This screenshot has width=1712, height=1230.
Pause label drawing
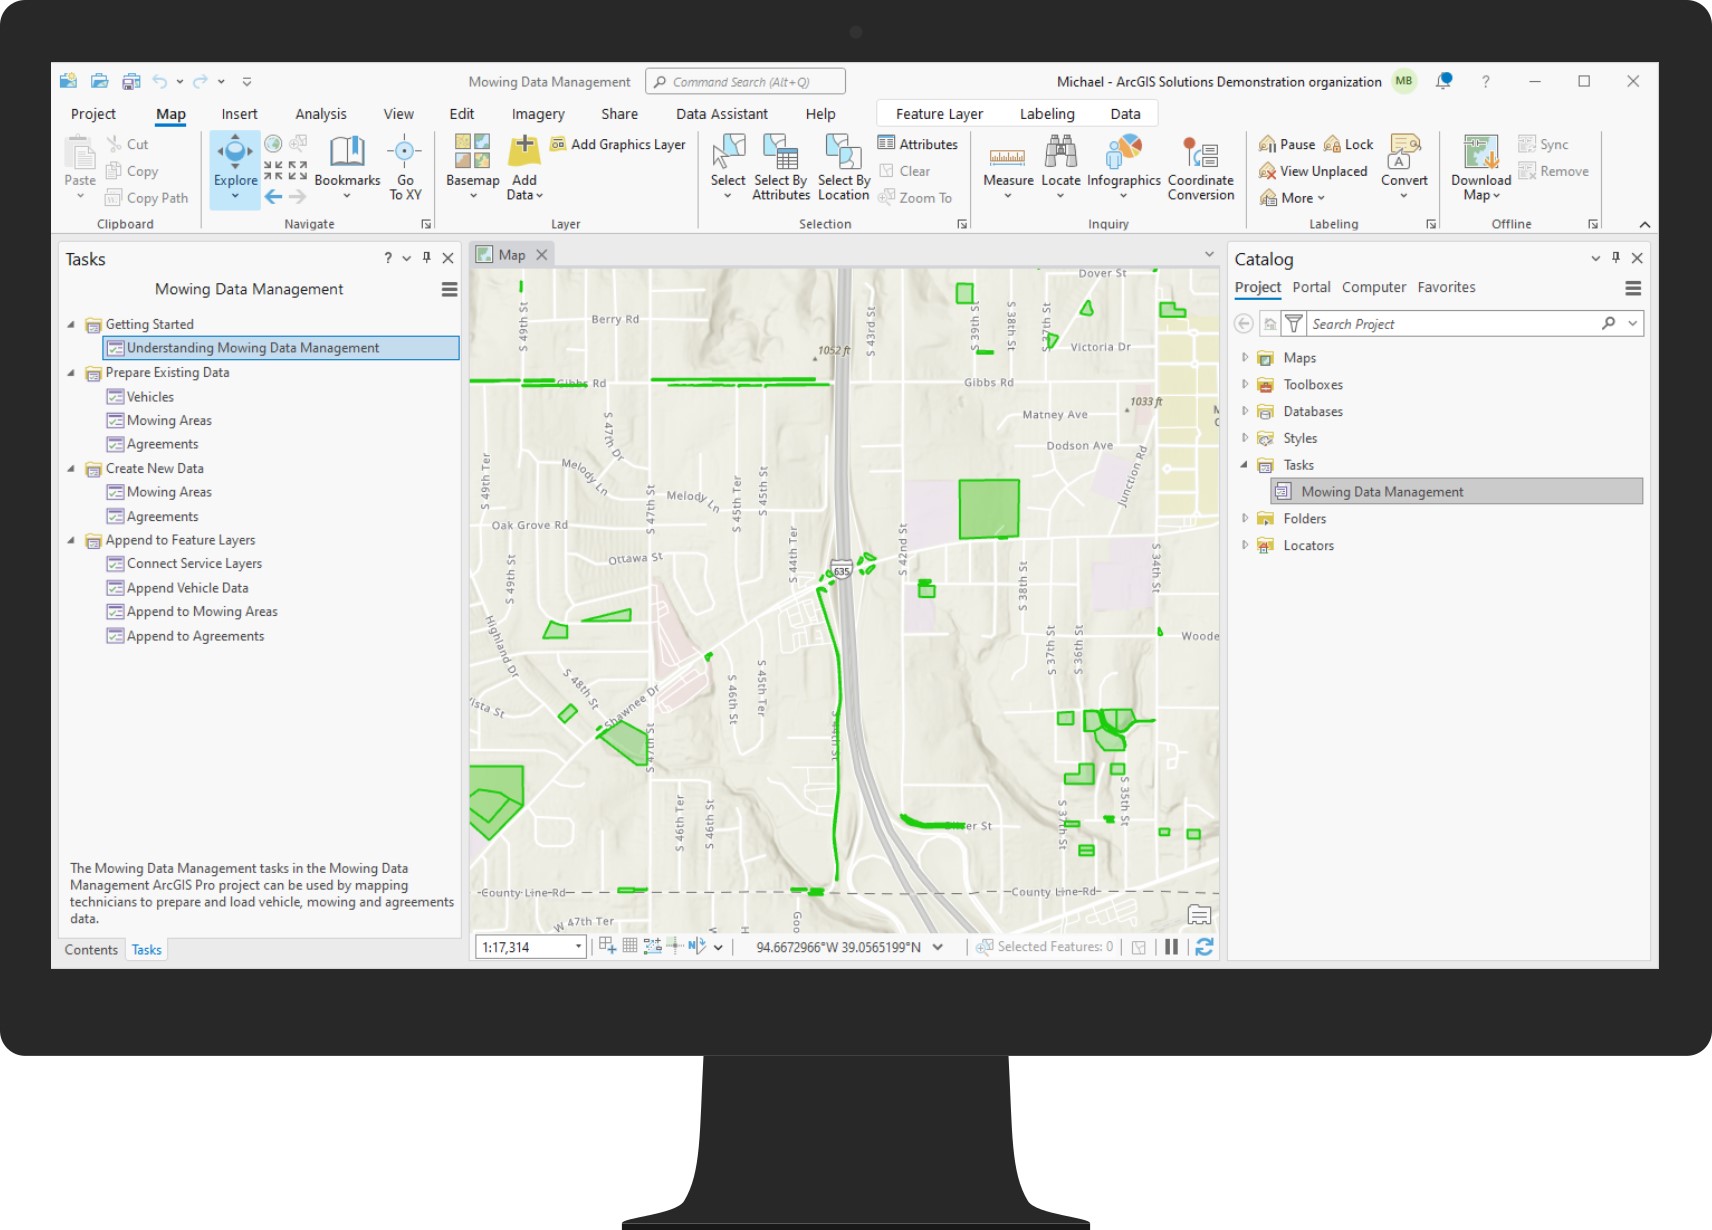point(1287,144)
